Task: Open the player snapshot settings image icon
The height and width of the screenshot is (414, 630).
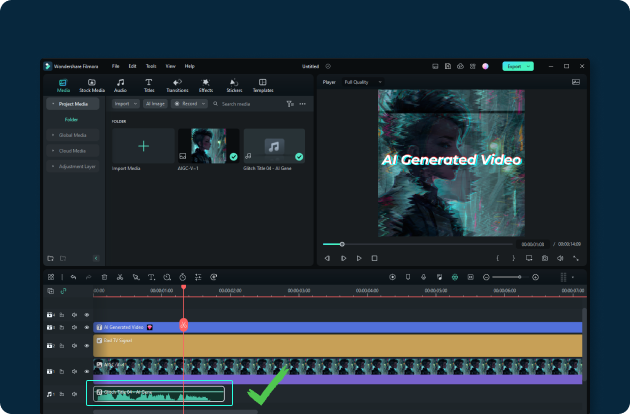Action: pos(576,82)
